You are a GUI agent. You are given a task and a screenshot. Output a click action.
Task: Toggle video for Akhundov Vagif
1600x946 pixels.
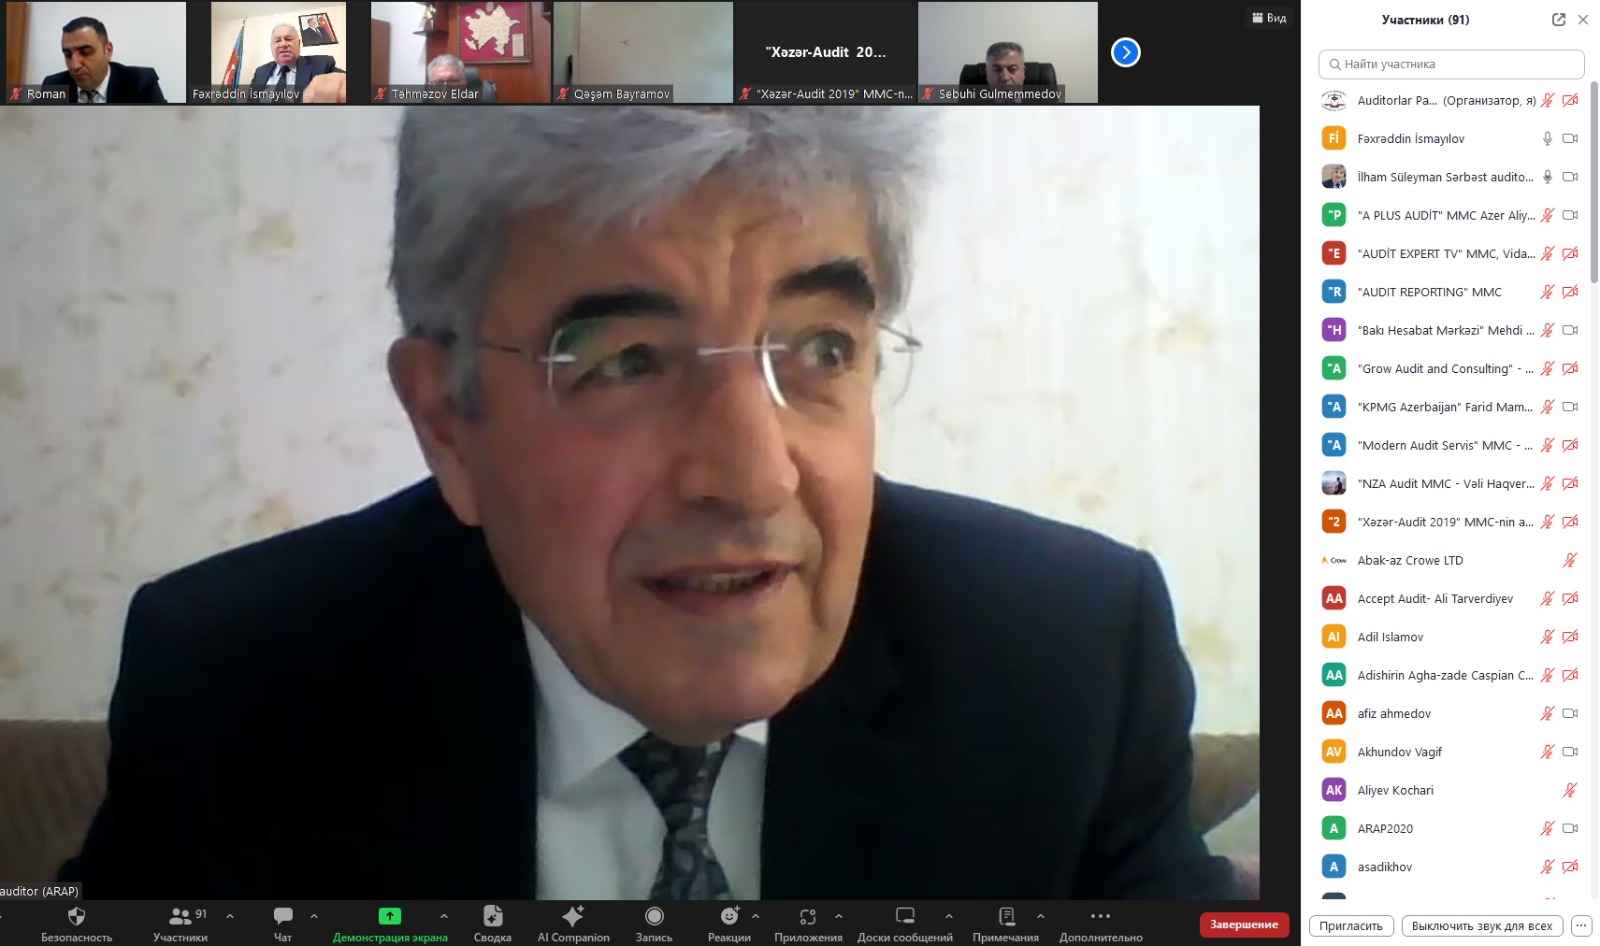[1570, 752]
